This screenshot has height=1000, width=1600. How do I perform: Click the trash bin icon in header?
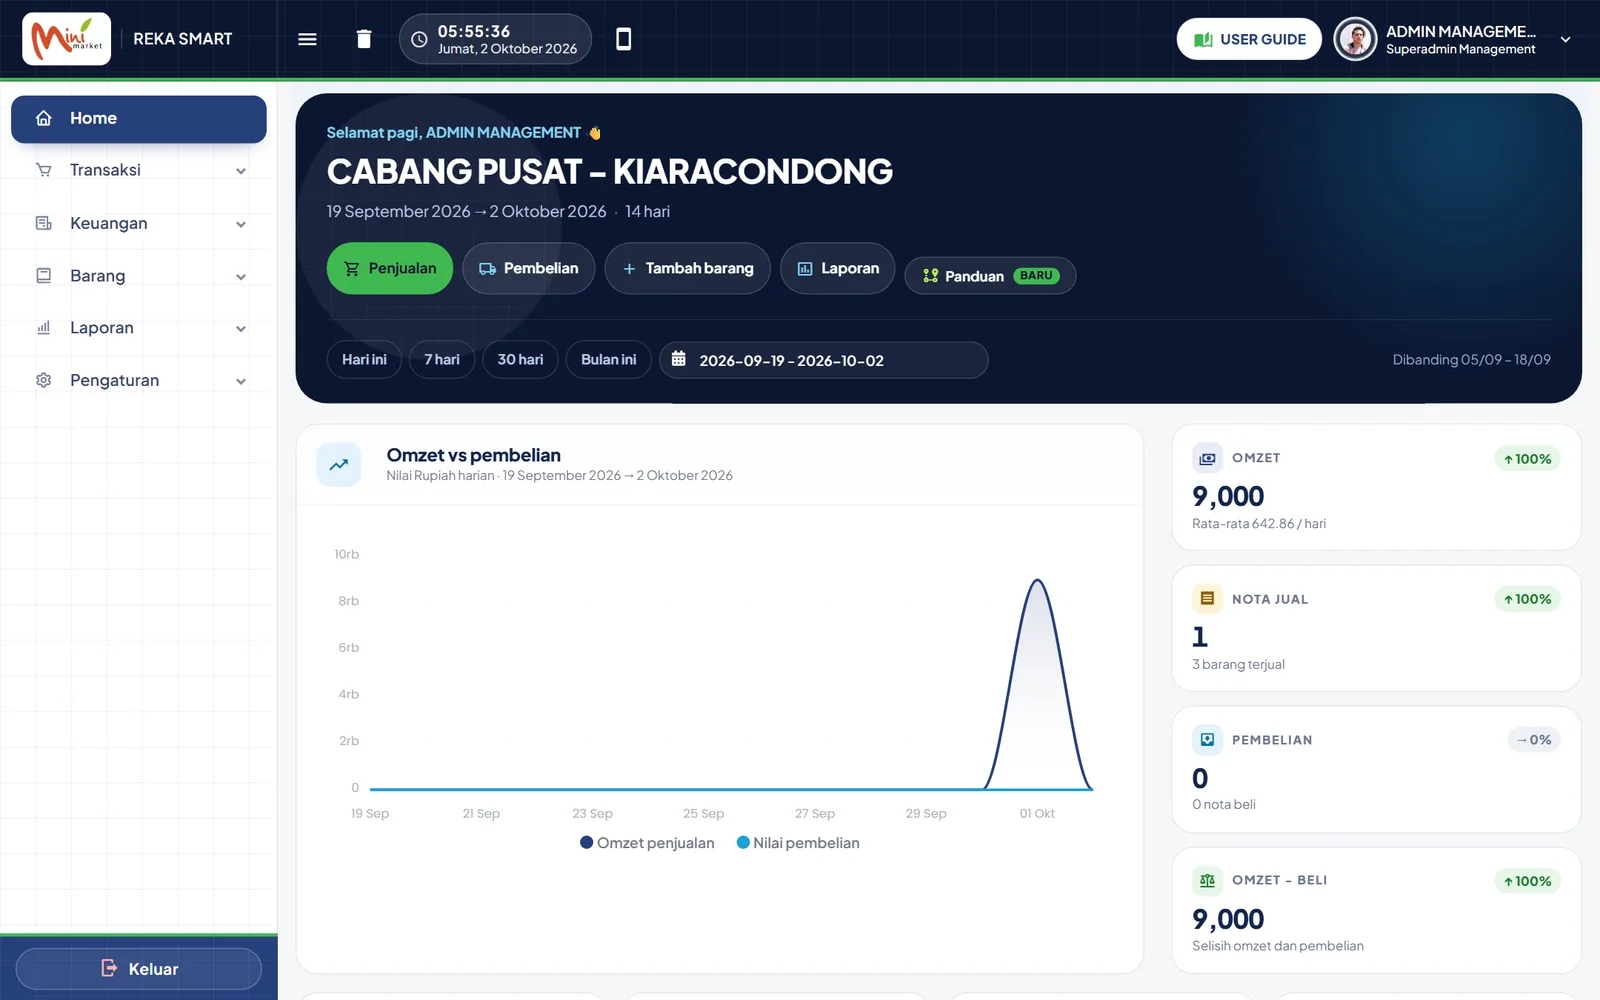pos(364,39)
